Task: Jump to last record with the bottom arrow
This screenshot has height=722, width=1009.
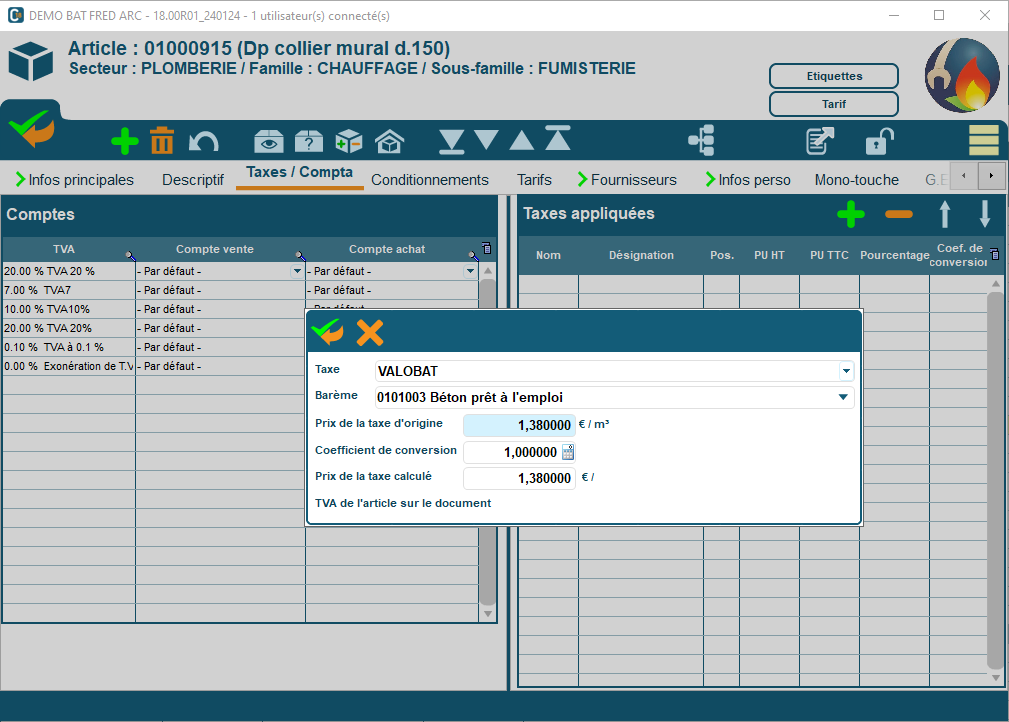Action: coord(451,141)
